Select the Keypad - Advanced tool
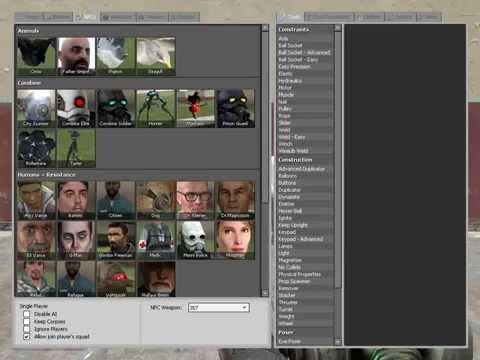Viewport: 480px width, 360px height. pyautogui.click(x=305, y=239)
